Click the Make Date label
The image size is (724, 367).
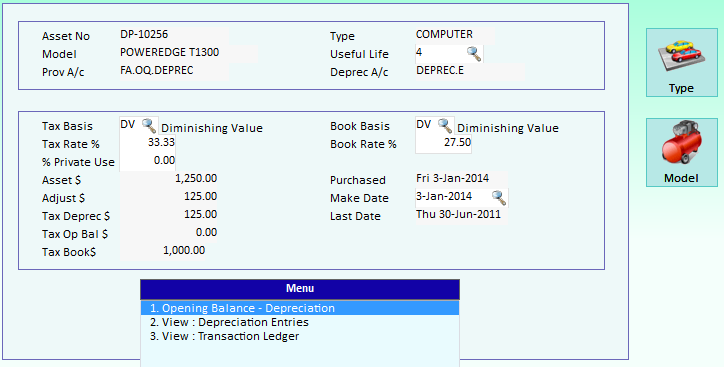pos(359,199)
